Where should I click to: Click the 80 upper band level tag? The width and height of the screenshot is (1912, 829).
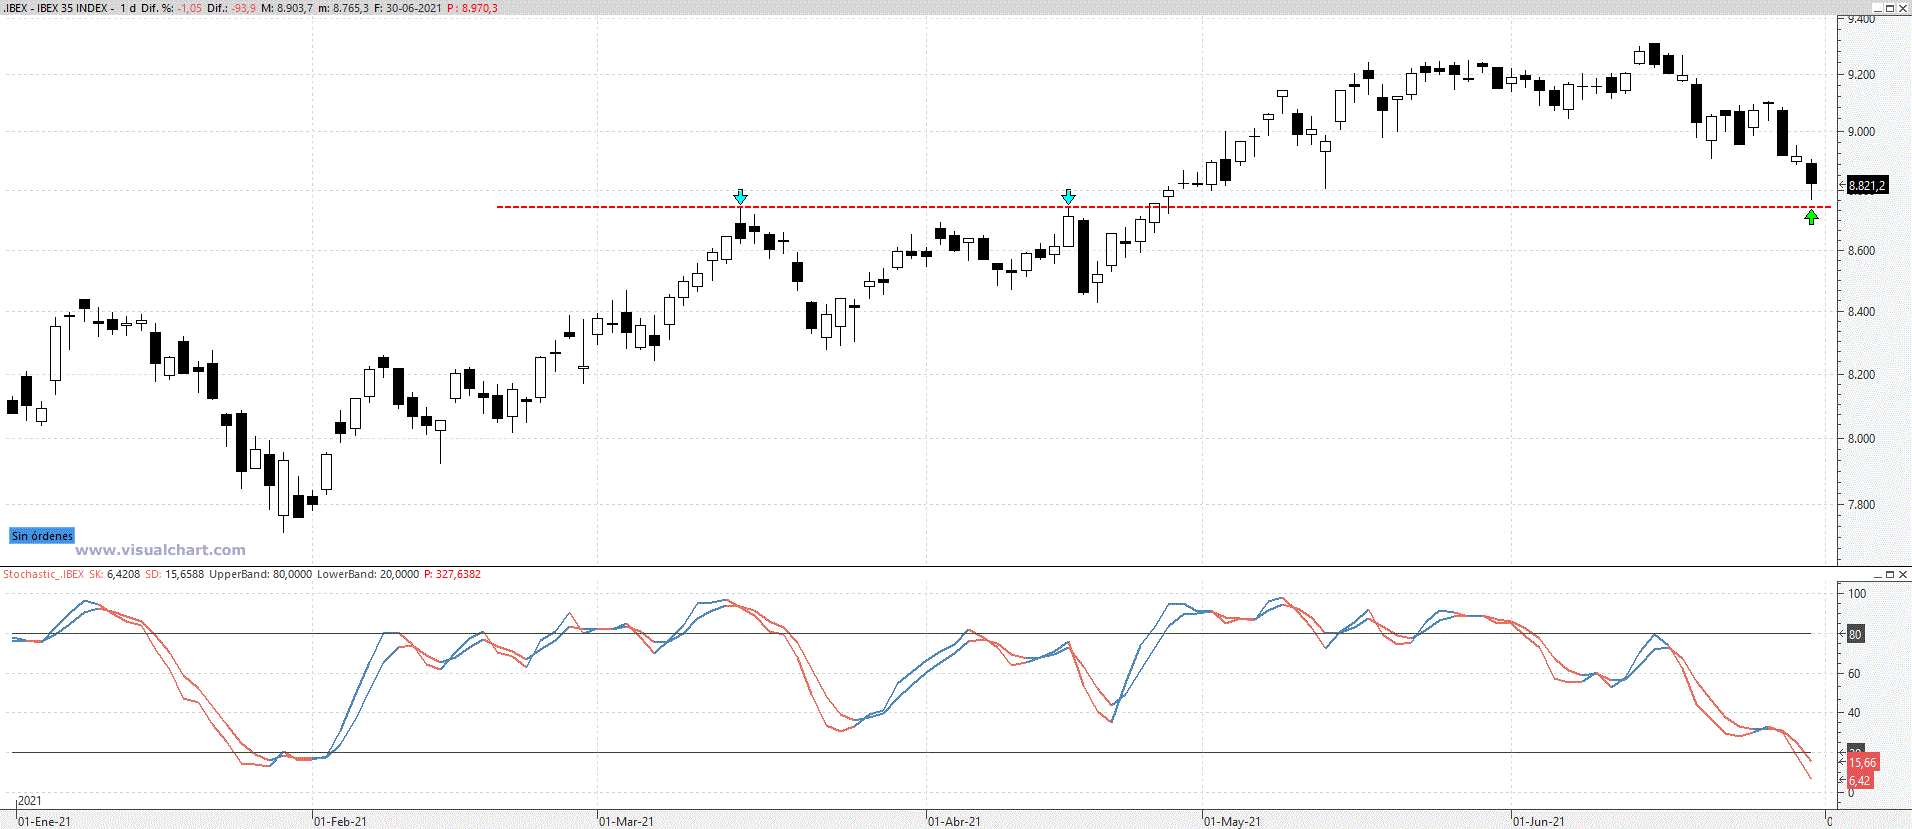[x=1855, y=634]
